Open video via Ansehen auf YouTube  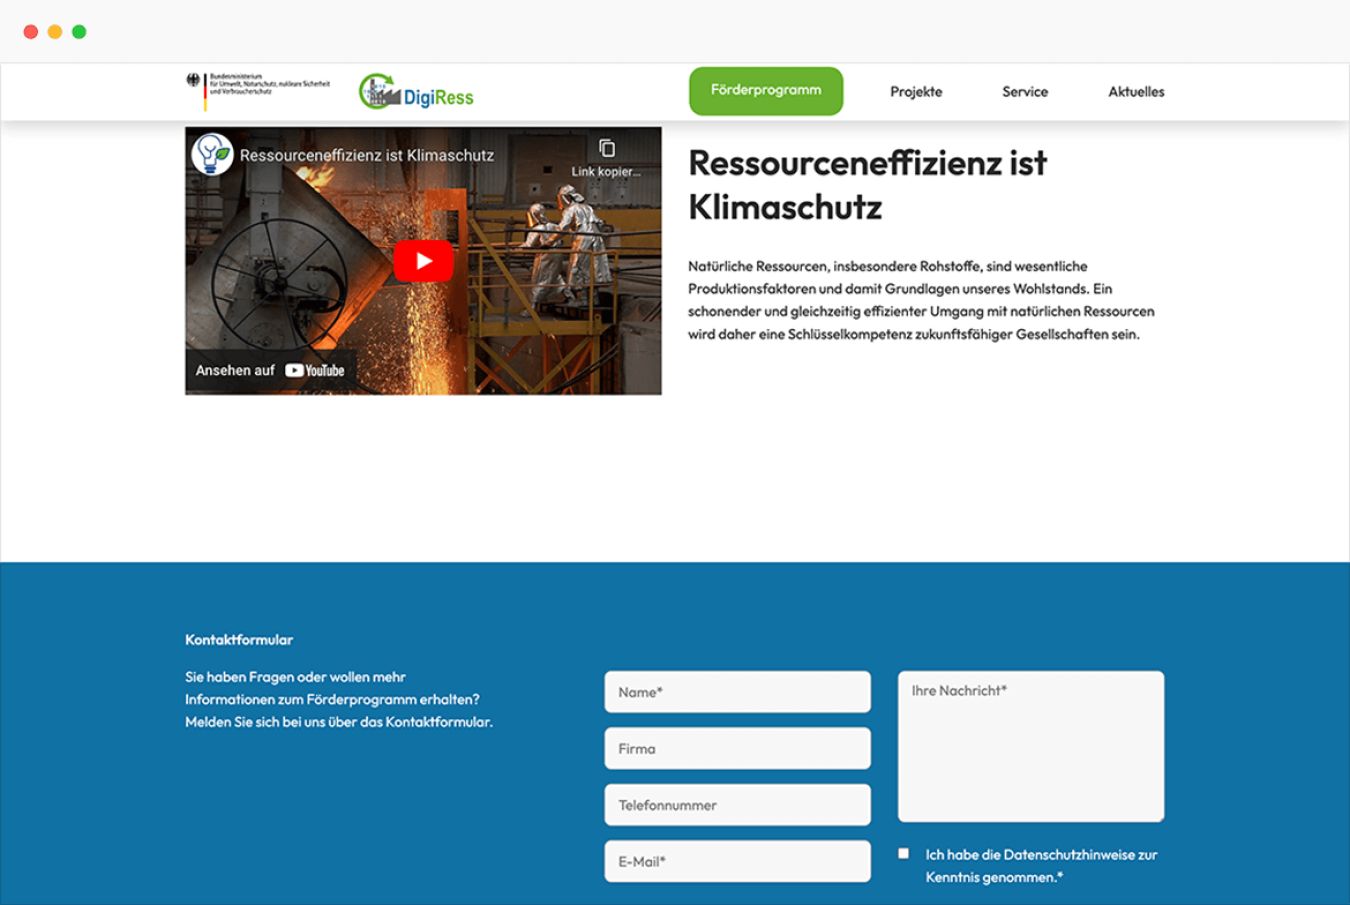(x=270, y=370)
